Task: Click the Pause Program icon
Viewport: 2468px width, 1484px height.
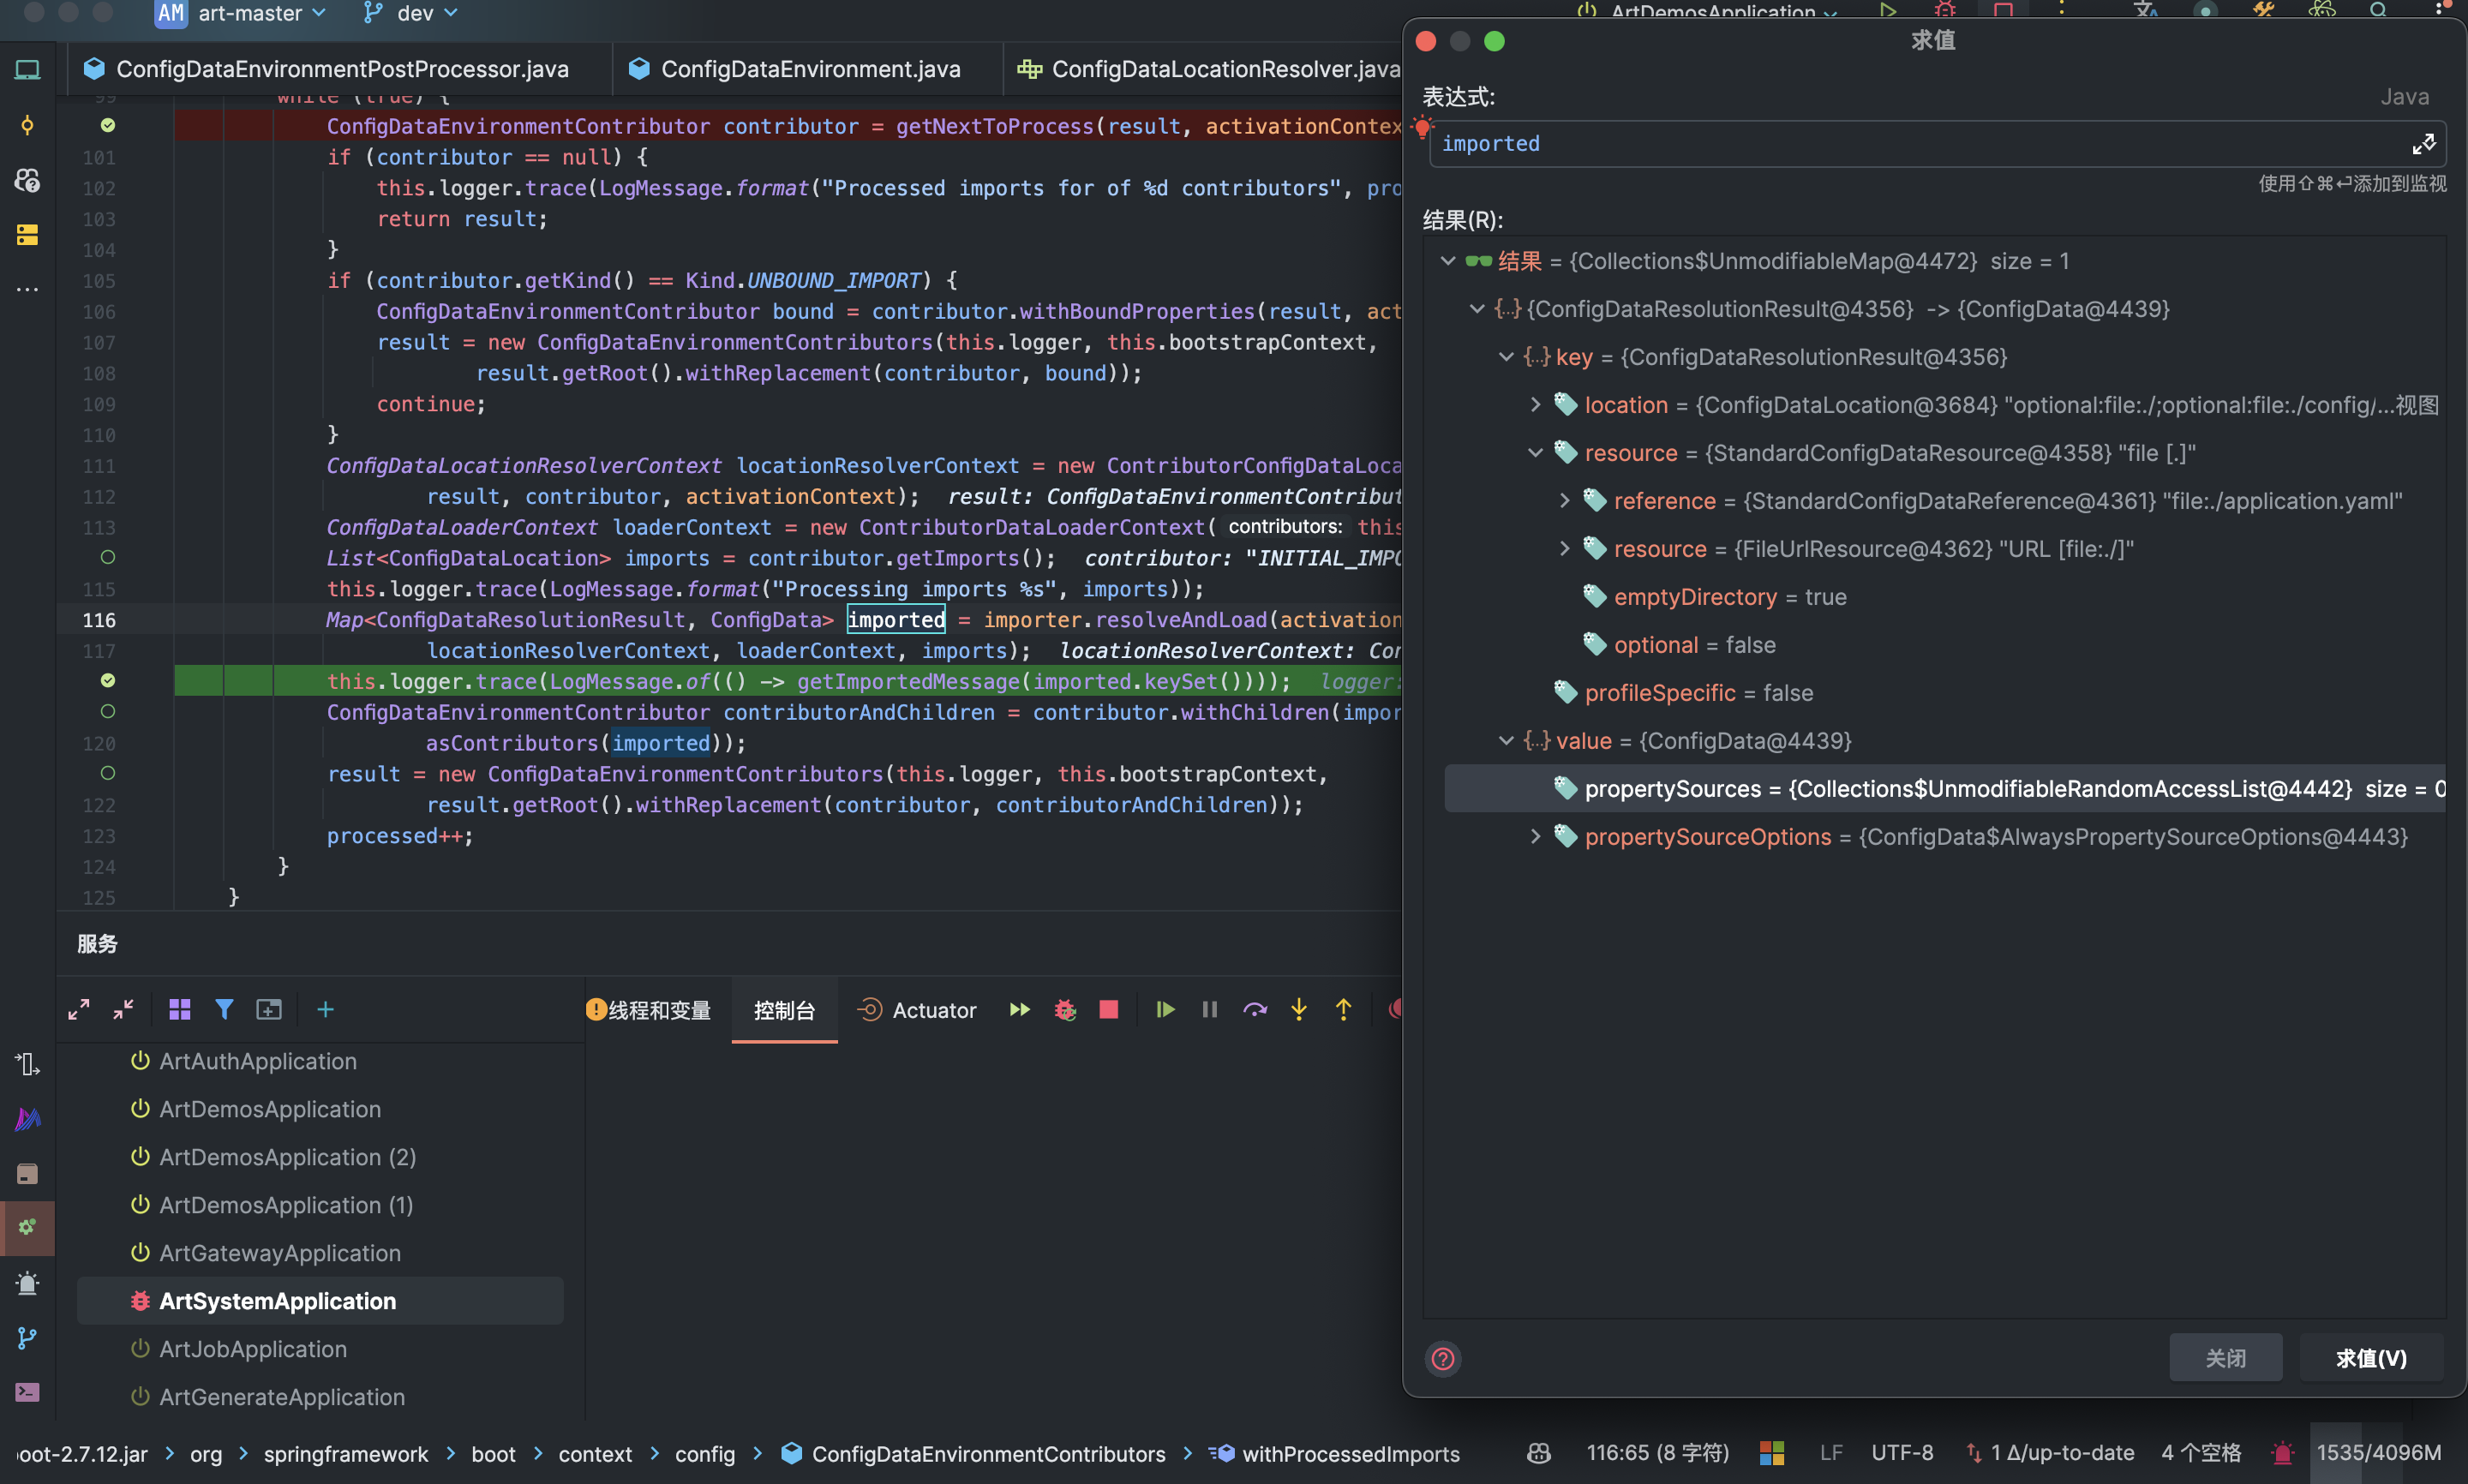Action: click(x=1209, y=1009)
